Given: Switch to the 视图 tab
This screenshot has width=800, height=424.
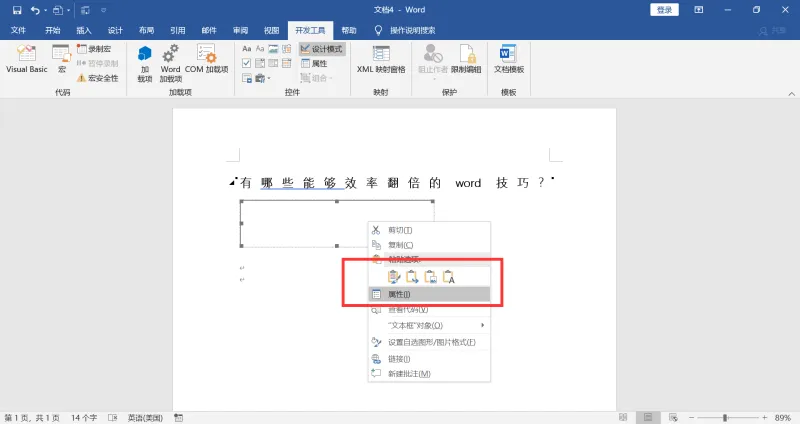Looking at the screenshot, I should tap(271, 31).
